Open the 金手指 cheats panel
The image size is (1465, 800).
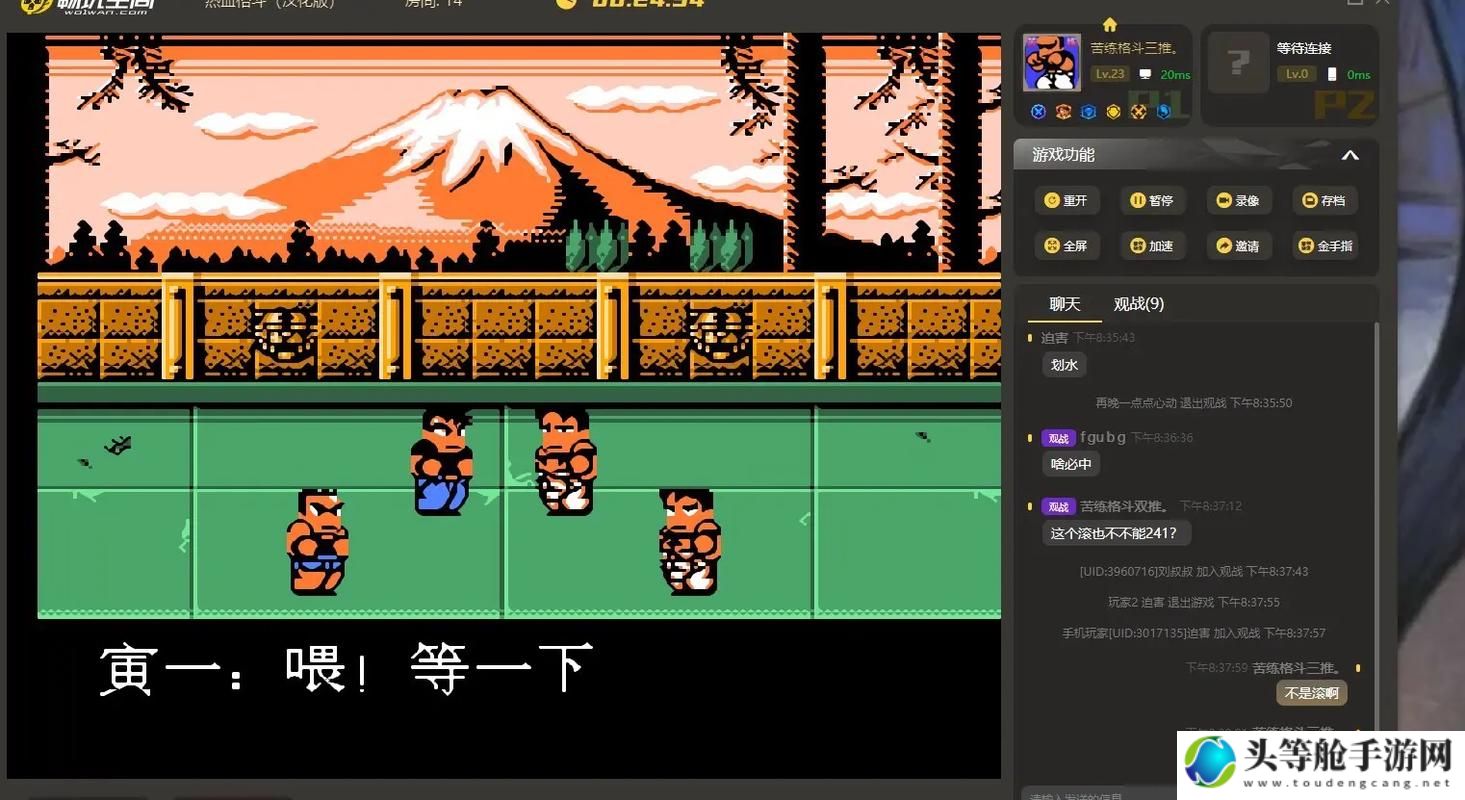coord(1324,246)
